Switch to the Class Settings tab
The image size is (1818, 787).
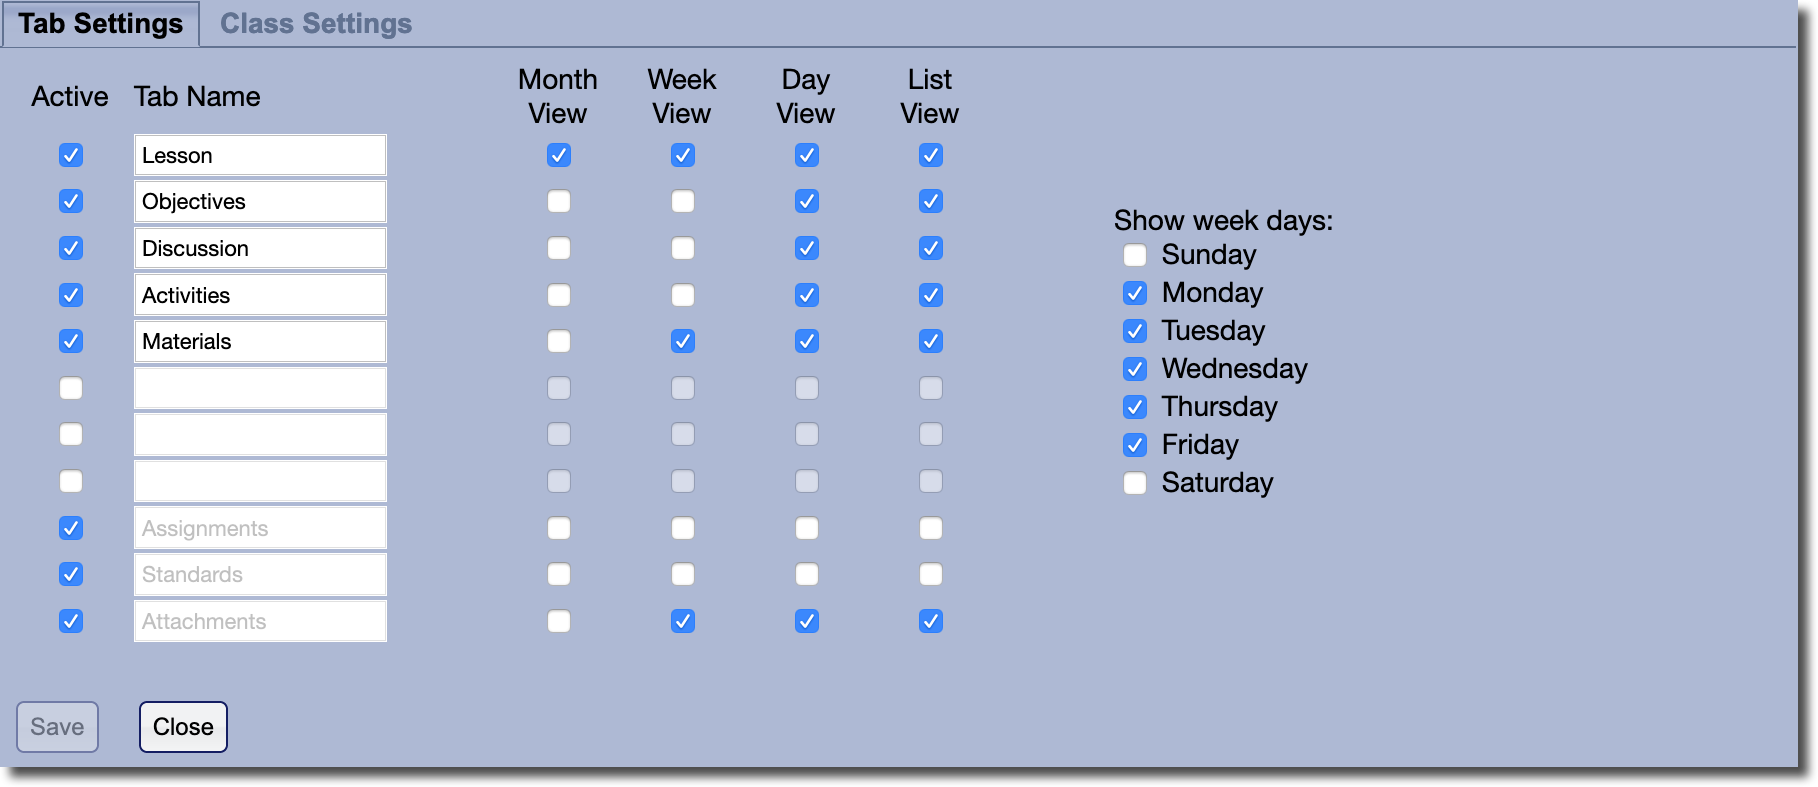pyautogui.click(x=315, y=24)
